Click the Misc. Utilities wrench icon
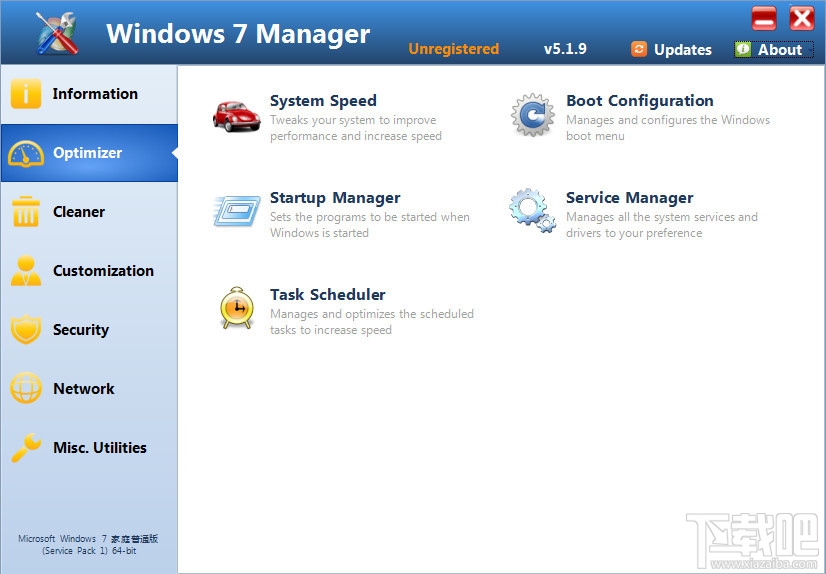826x574 pixels. (x=25, y=448)
